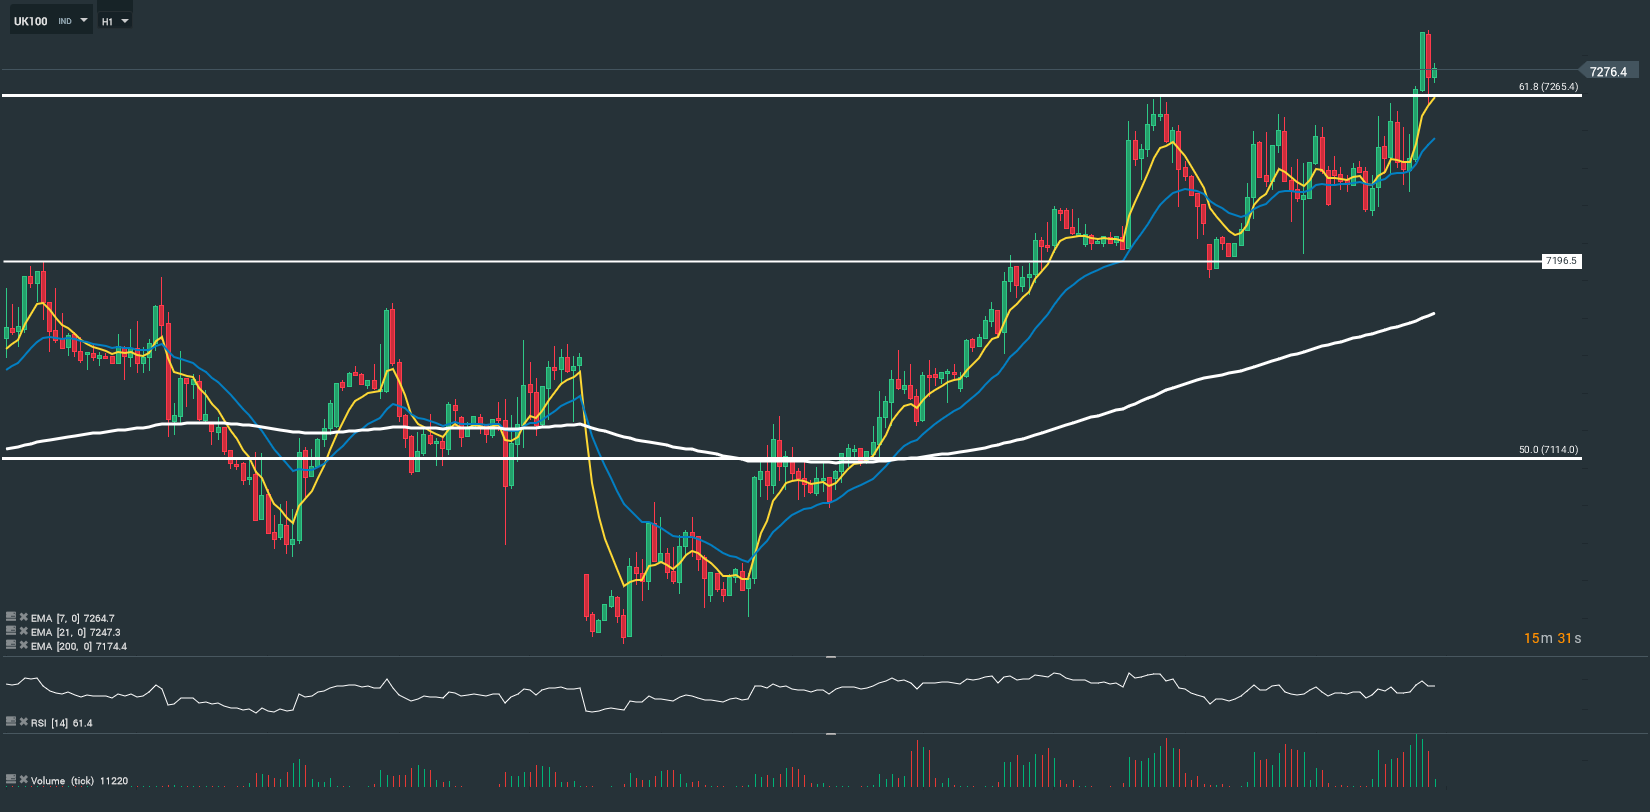Select the 61.8 Fibonacci level label
This screenshot has width=1650, height=812.
1548,87
